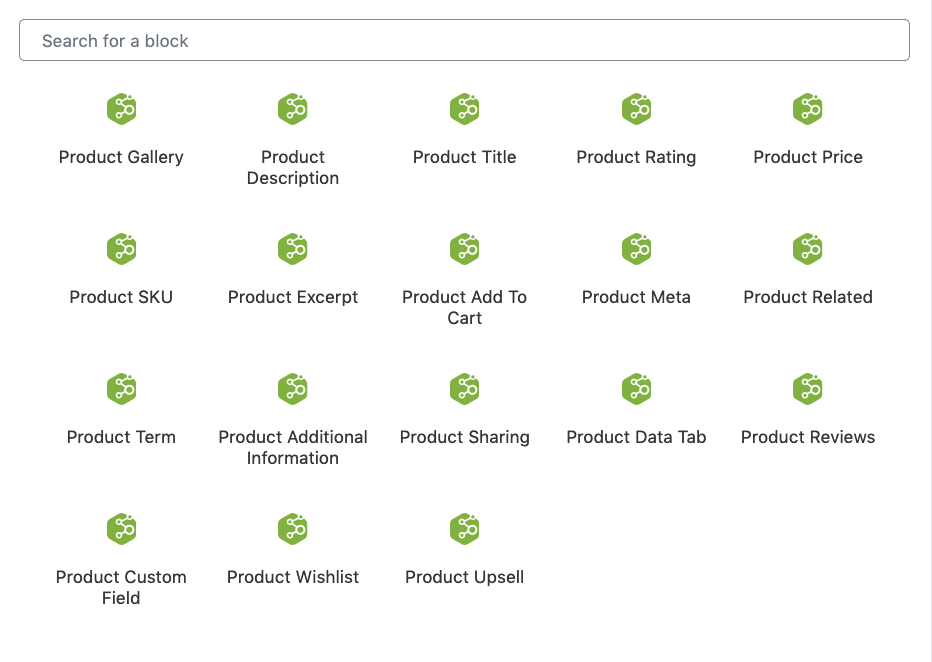
Task: Select the Product Sharing block icon
Action: click(x=465, y=389)
